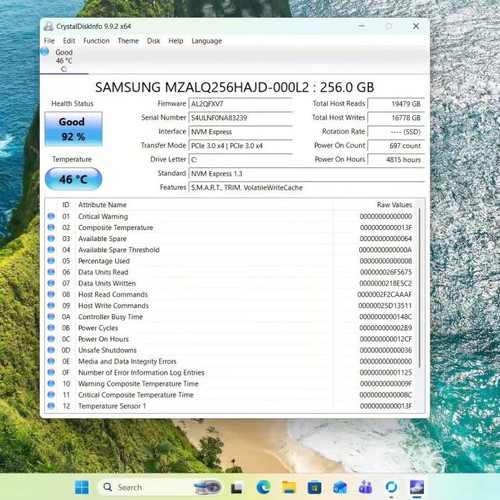Image resolution: width=500 pixels, height=500 pixels.
Task: Open the Language menu
Action: point(207,41)
